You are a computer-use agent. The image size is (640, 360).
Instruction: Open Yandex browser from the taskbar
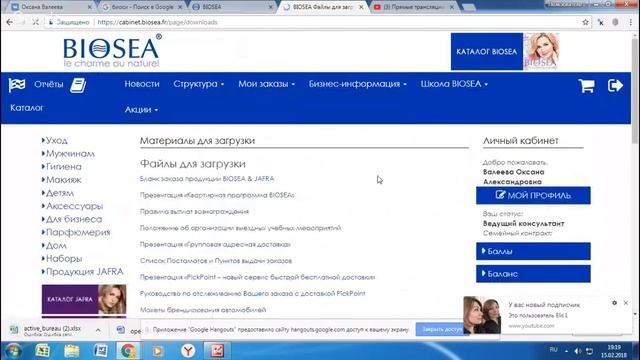coord(188,351)
